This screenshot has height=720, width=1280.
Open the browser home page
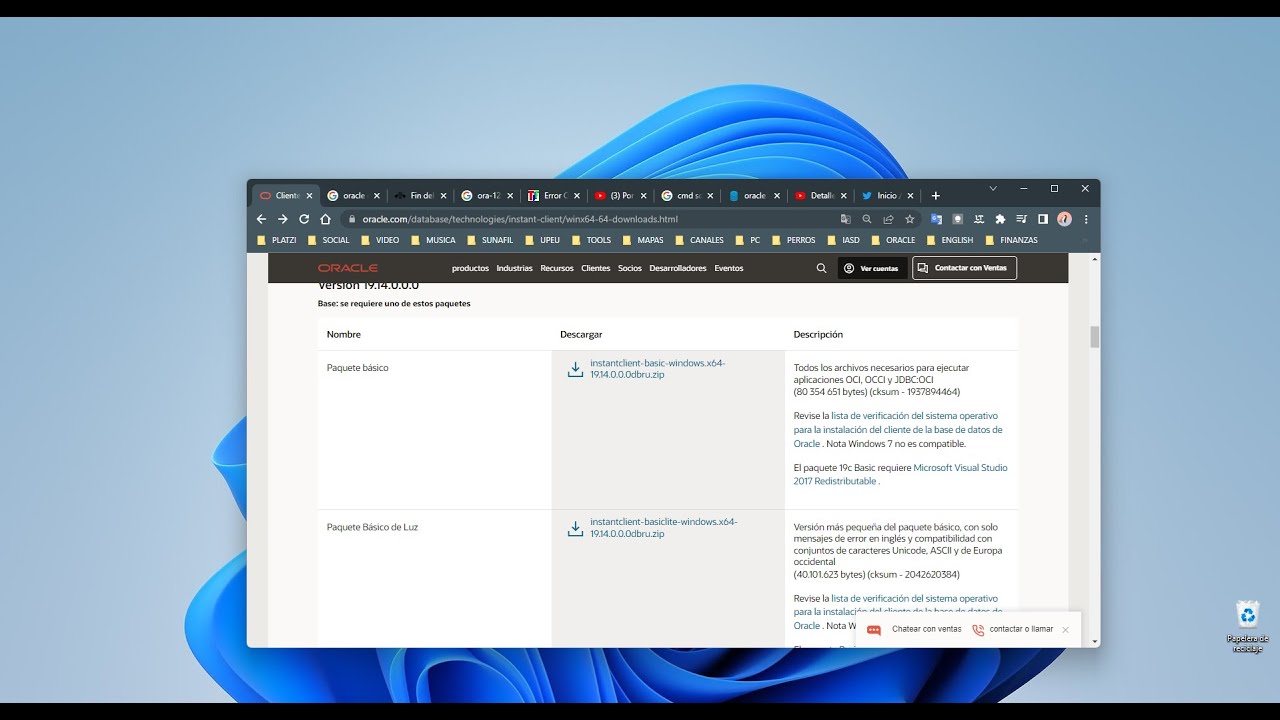(x=325, y=219)
